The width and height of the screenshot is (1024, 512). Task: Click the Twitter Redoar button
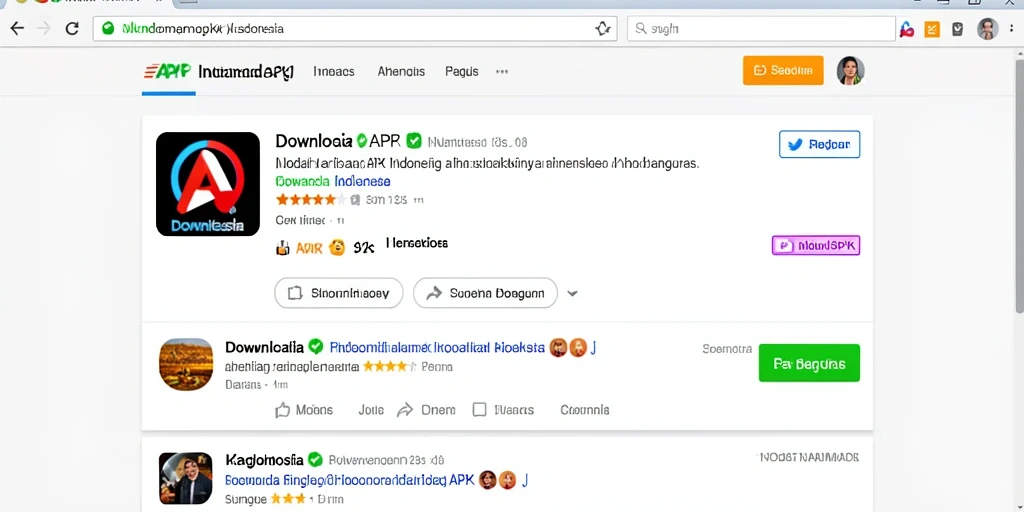[x=820, y=144]
